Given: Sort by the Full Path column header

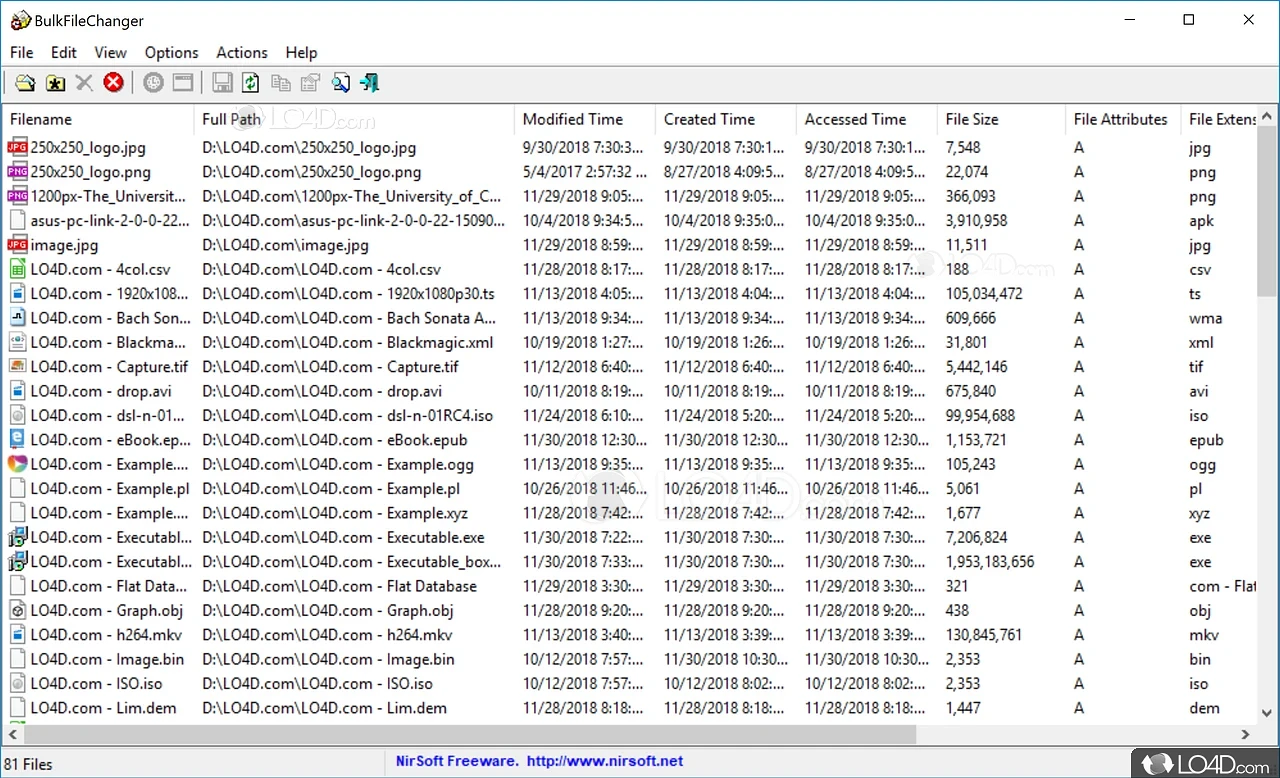Looking at the screenshot, I should 354,119.
